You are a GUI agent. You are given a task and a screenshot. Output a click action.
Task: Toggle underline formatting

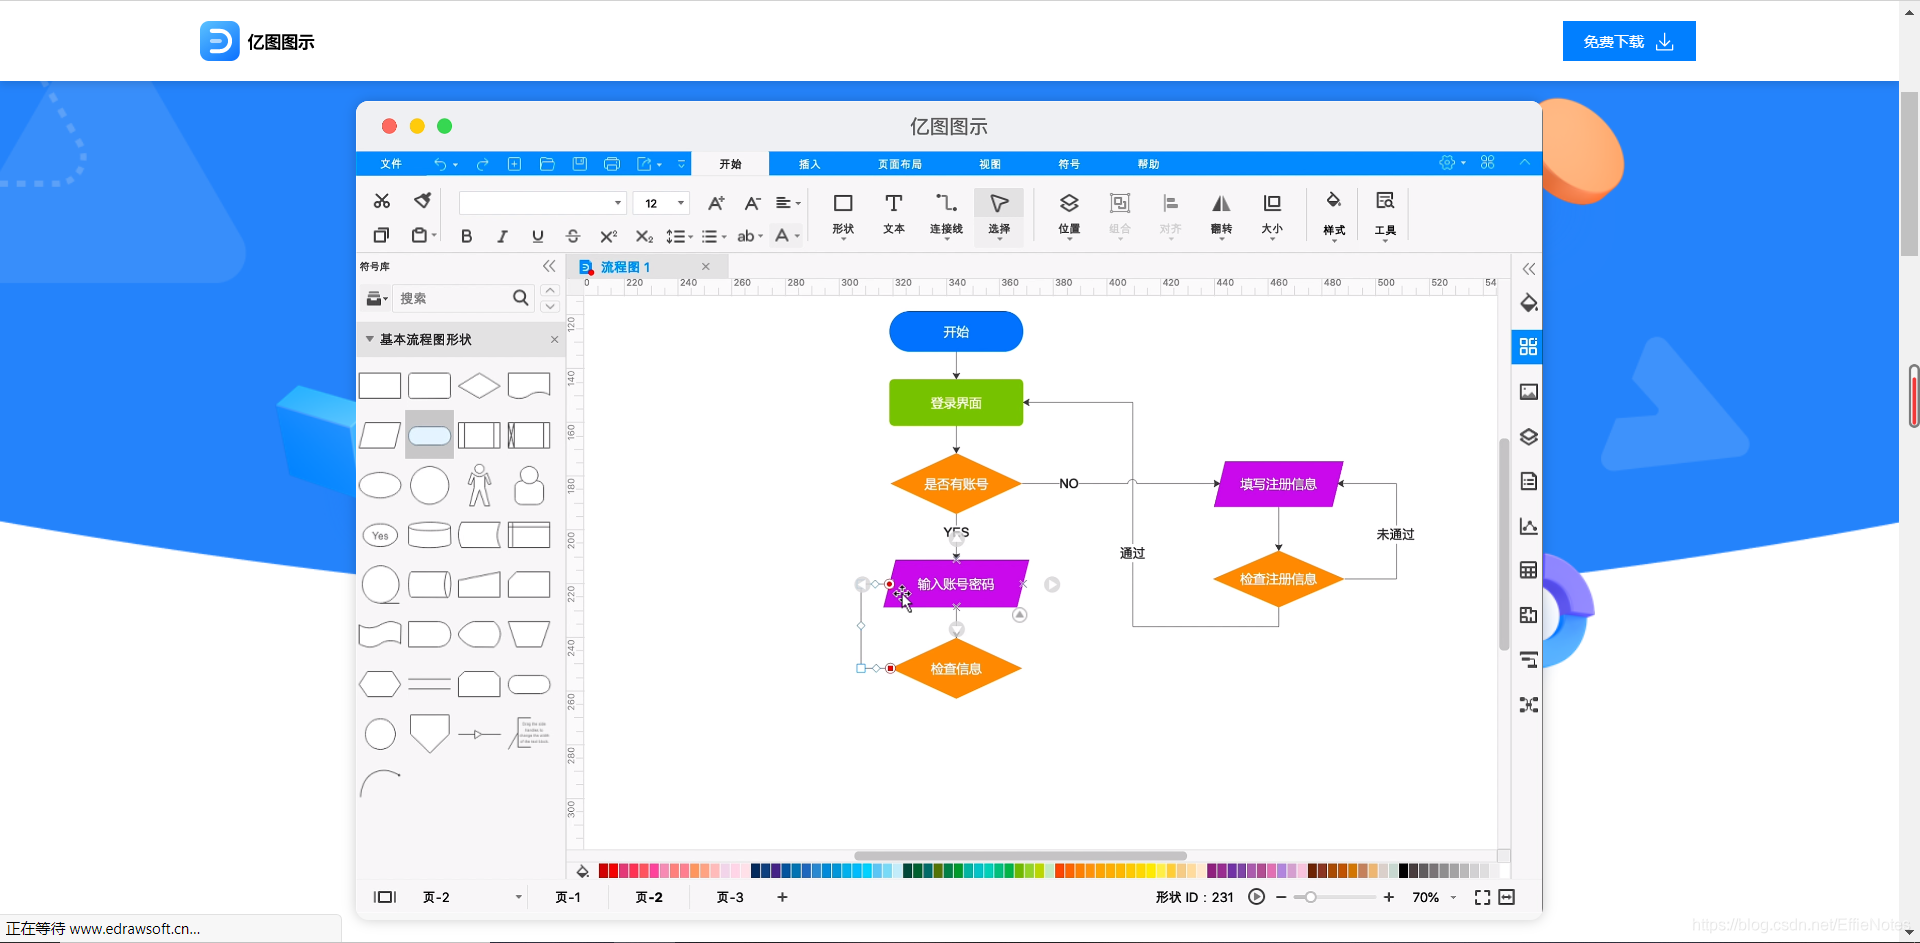point(538,236)
